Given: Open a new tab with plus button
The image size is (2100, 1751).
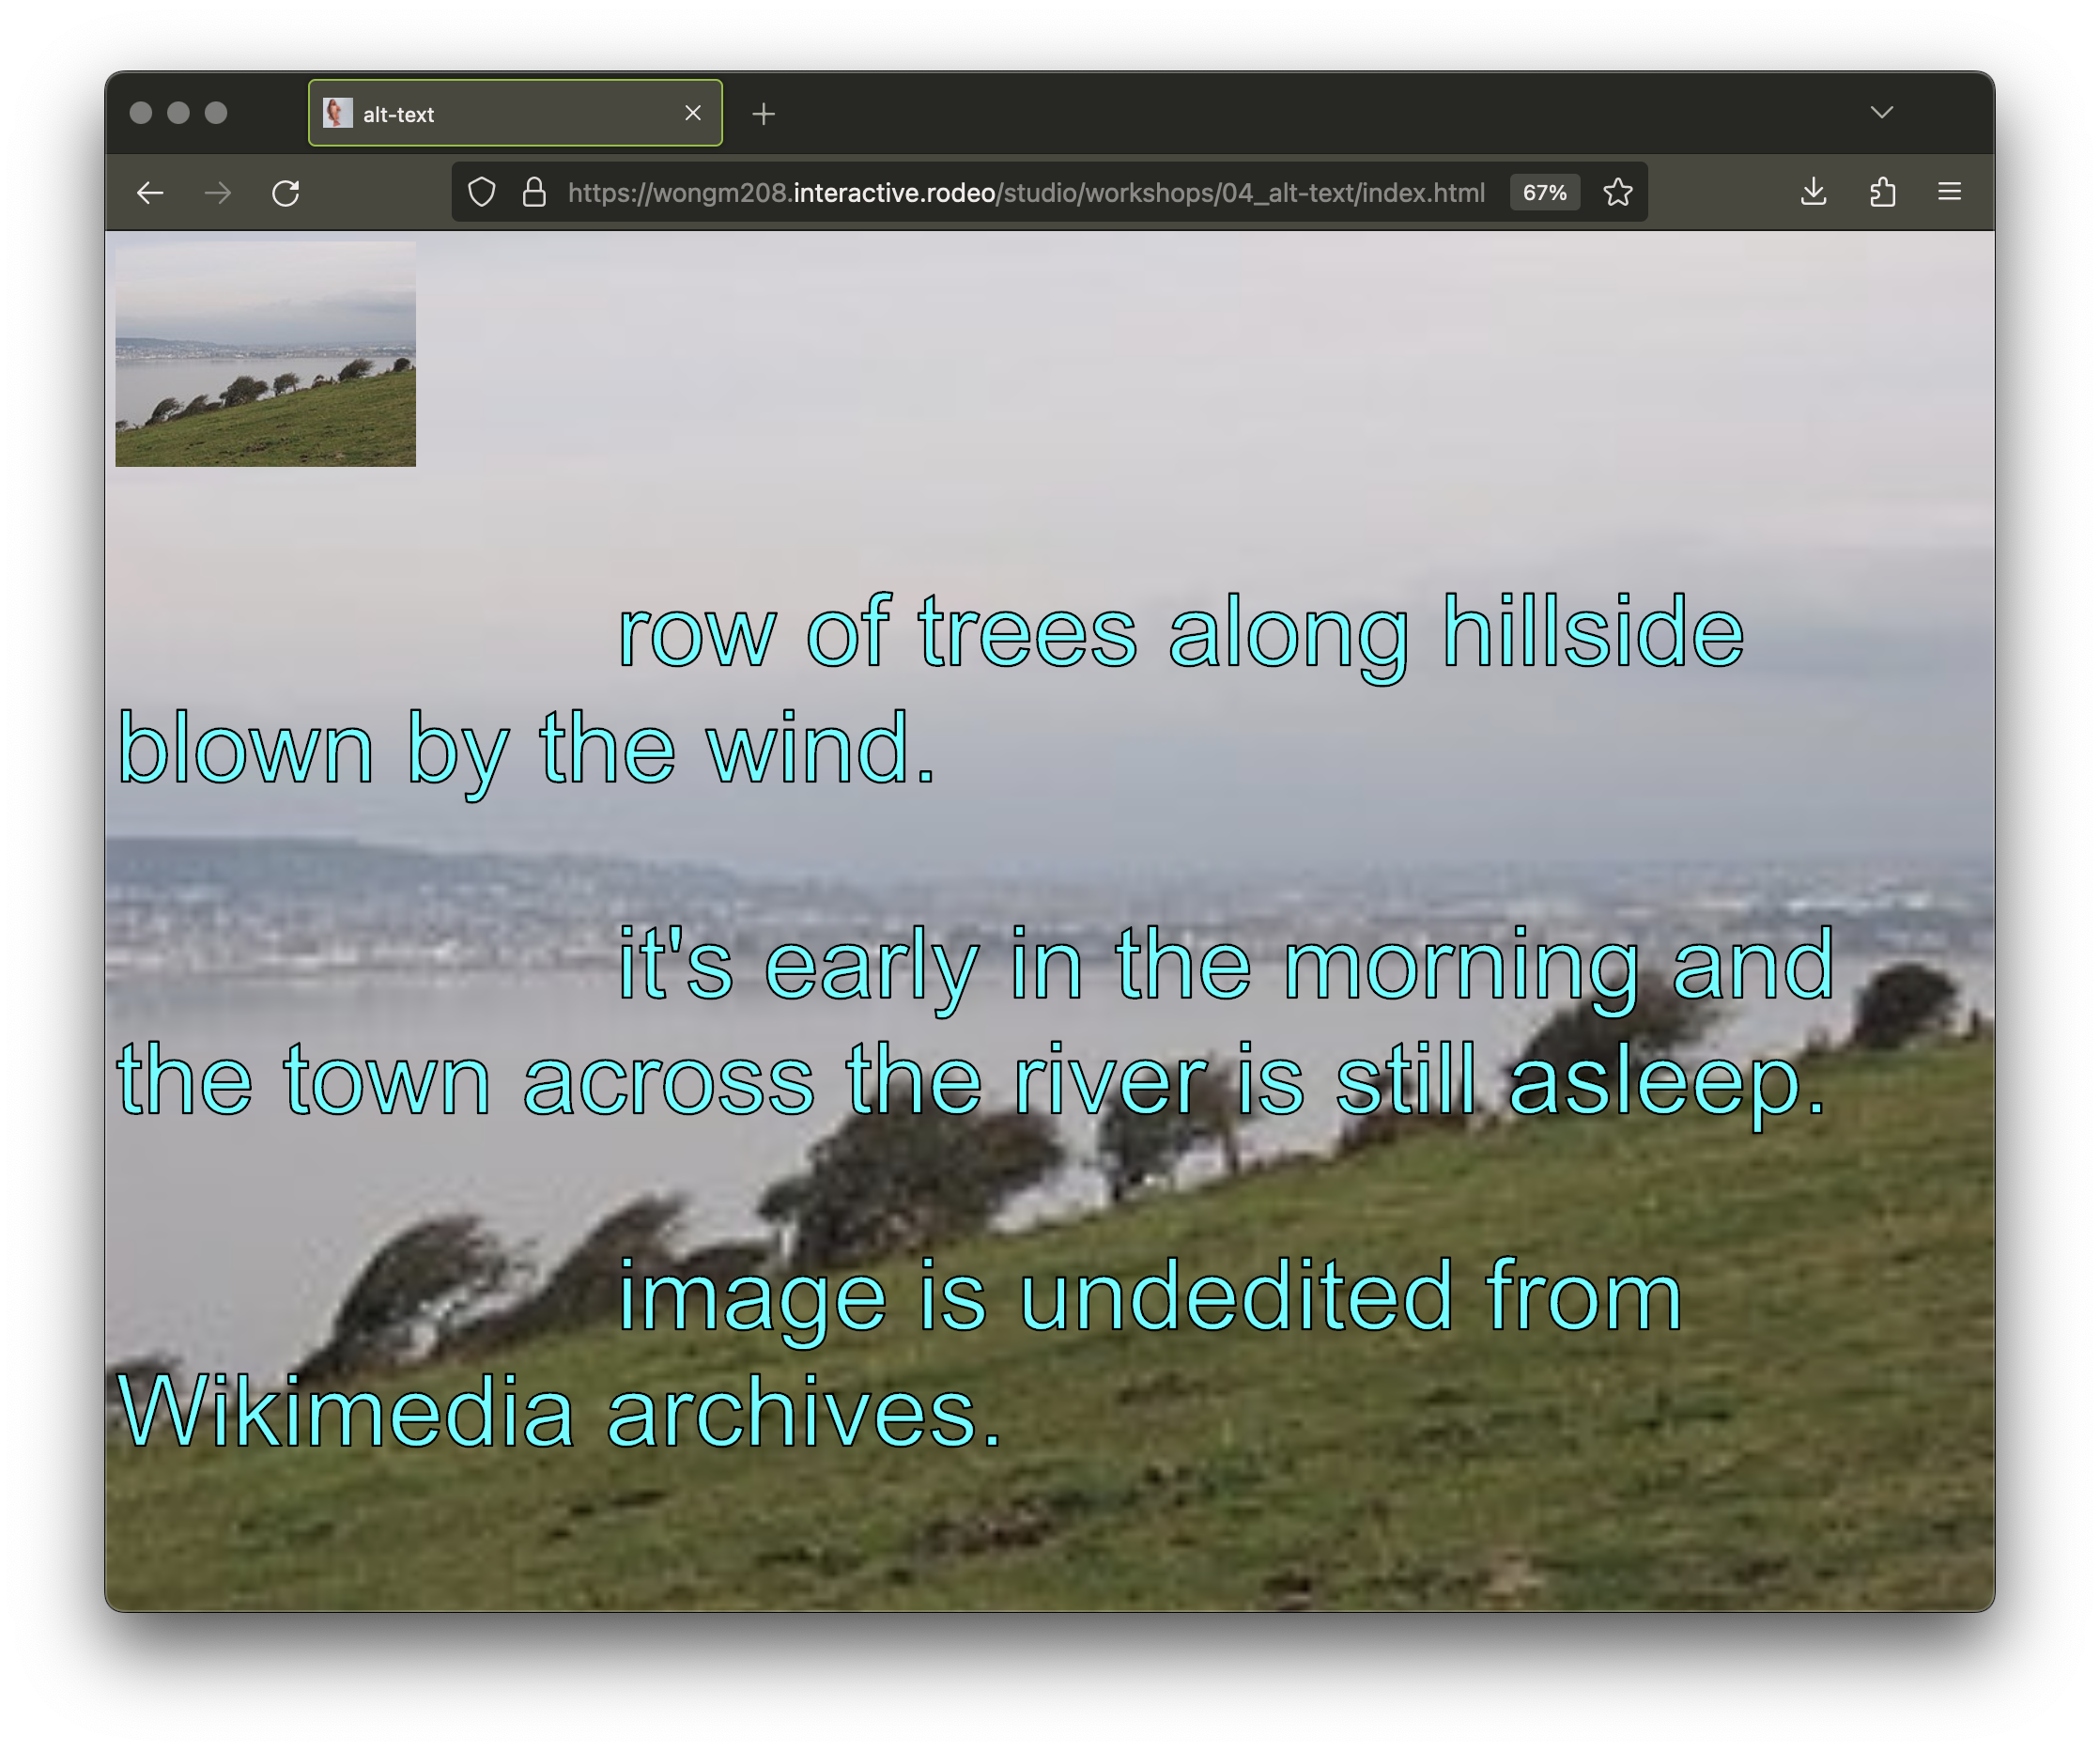Looking at the screenshot, I should point(764,114).
